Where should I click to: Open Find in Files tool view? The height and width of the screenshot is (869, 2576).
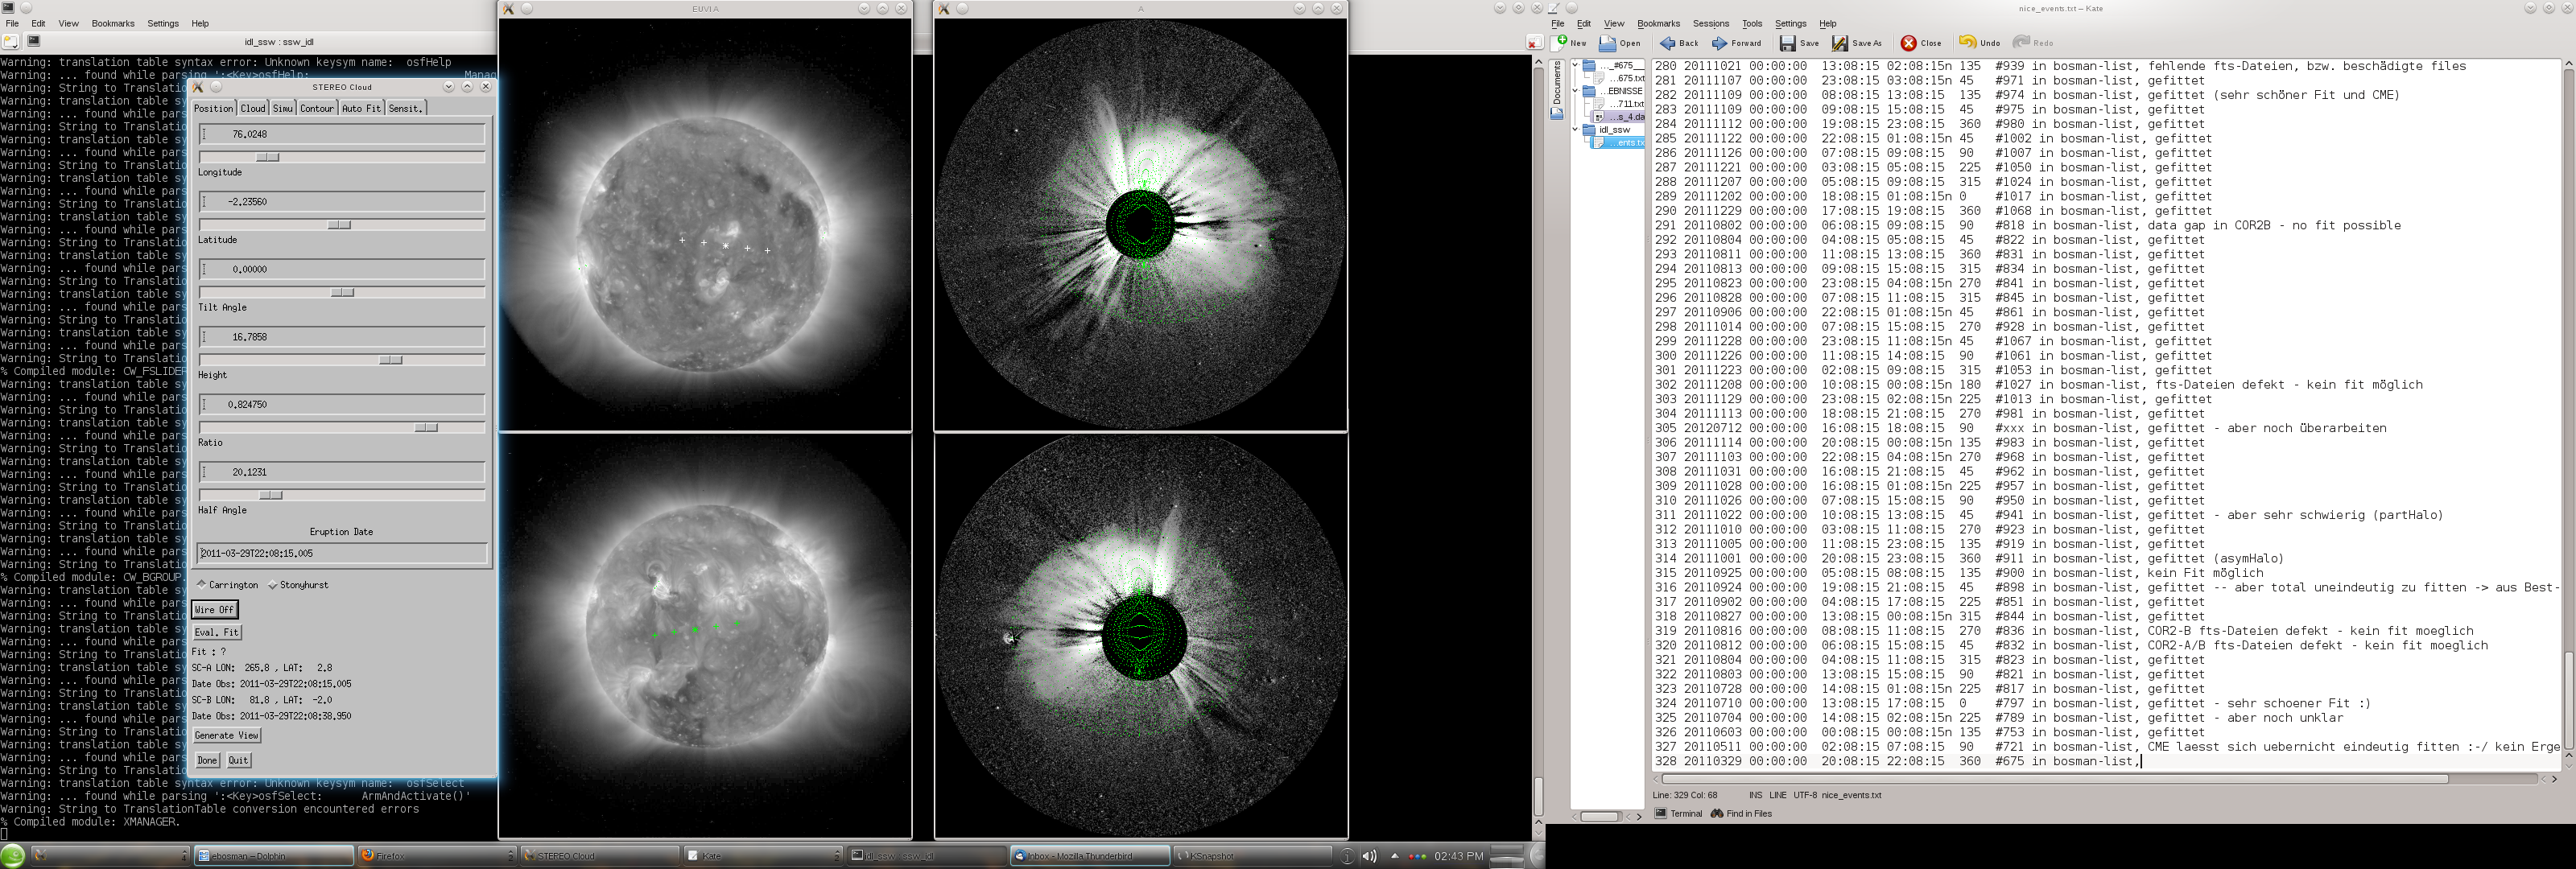coord(1741,813)
